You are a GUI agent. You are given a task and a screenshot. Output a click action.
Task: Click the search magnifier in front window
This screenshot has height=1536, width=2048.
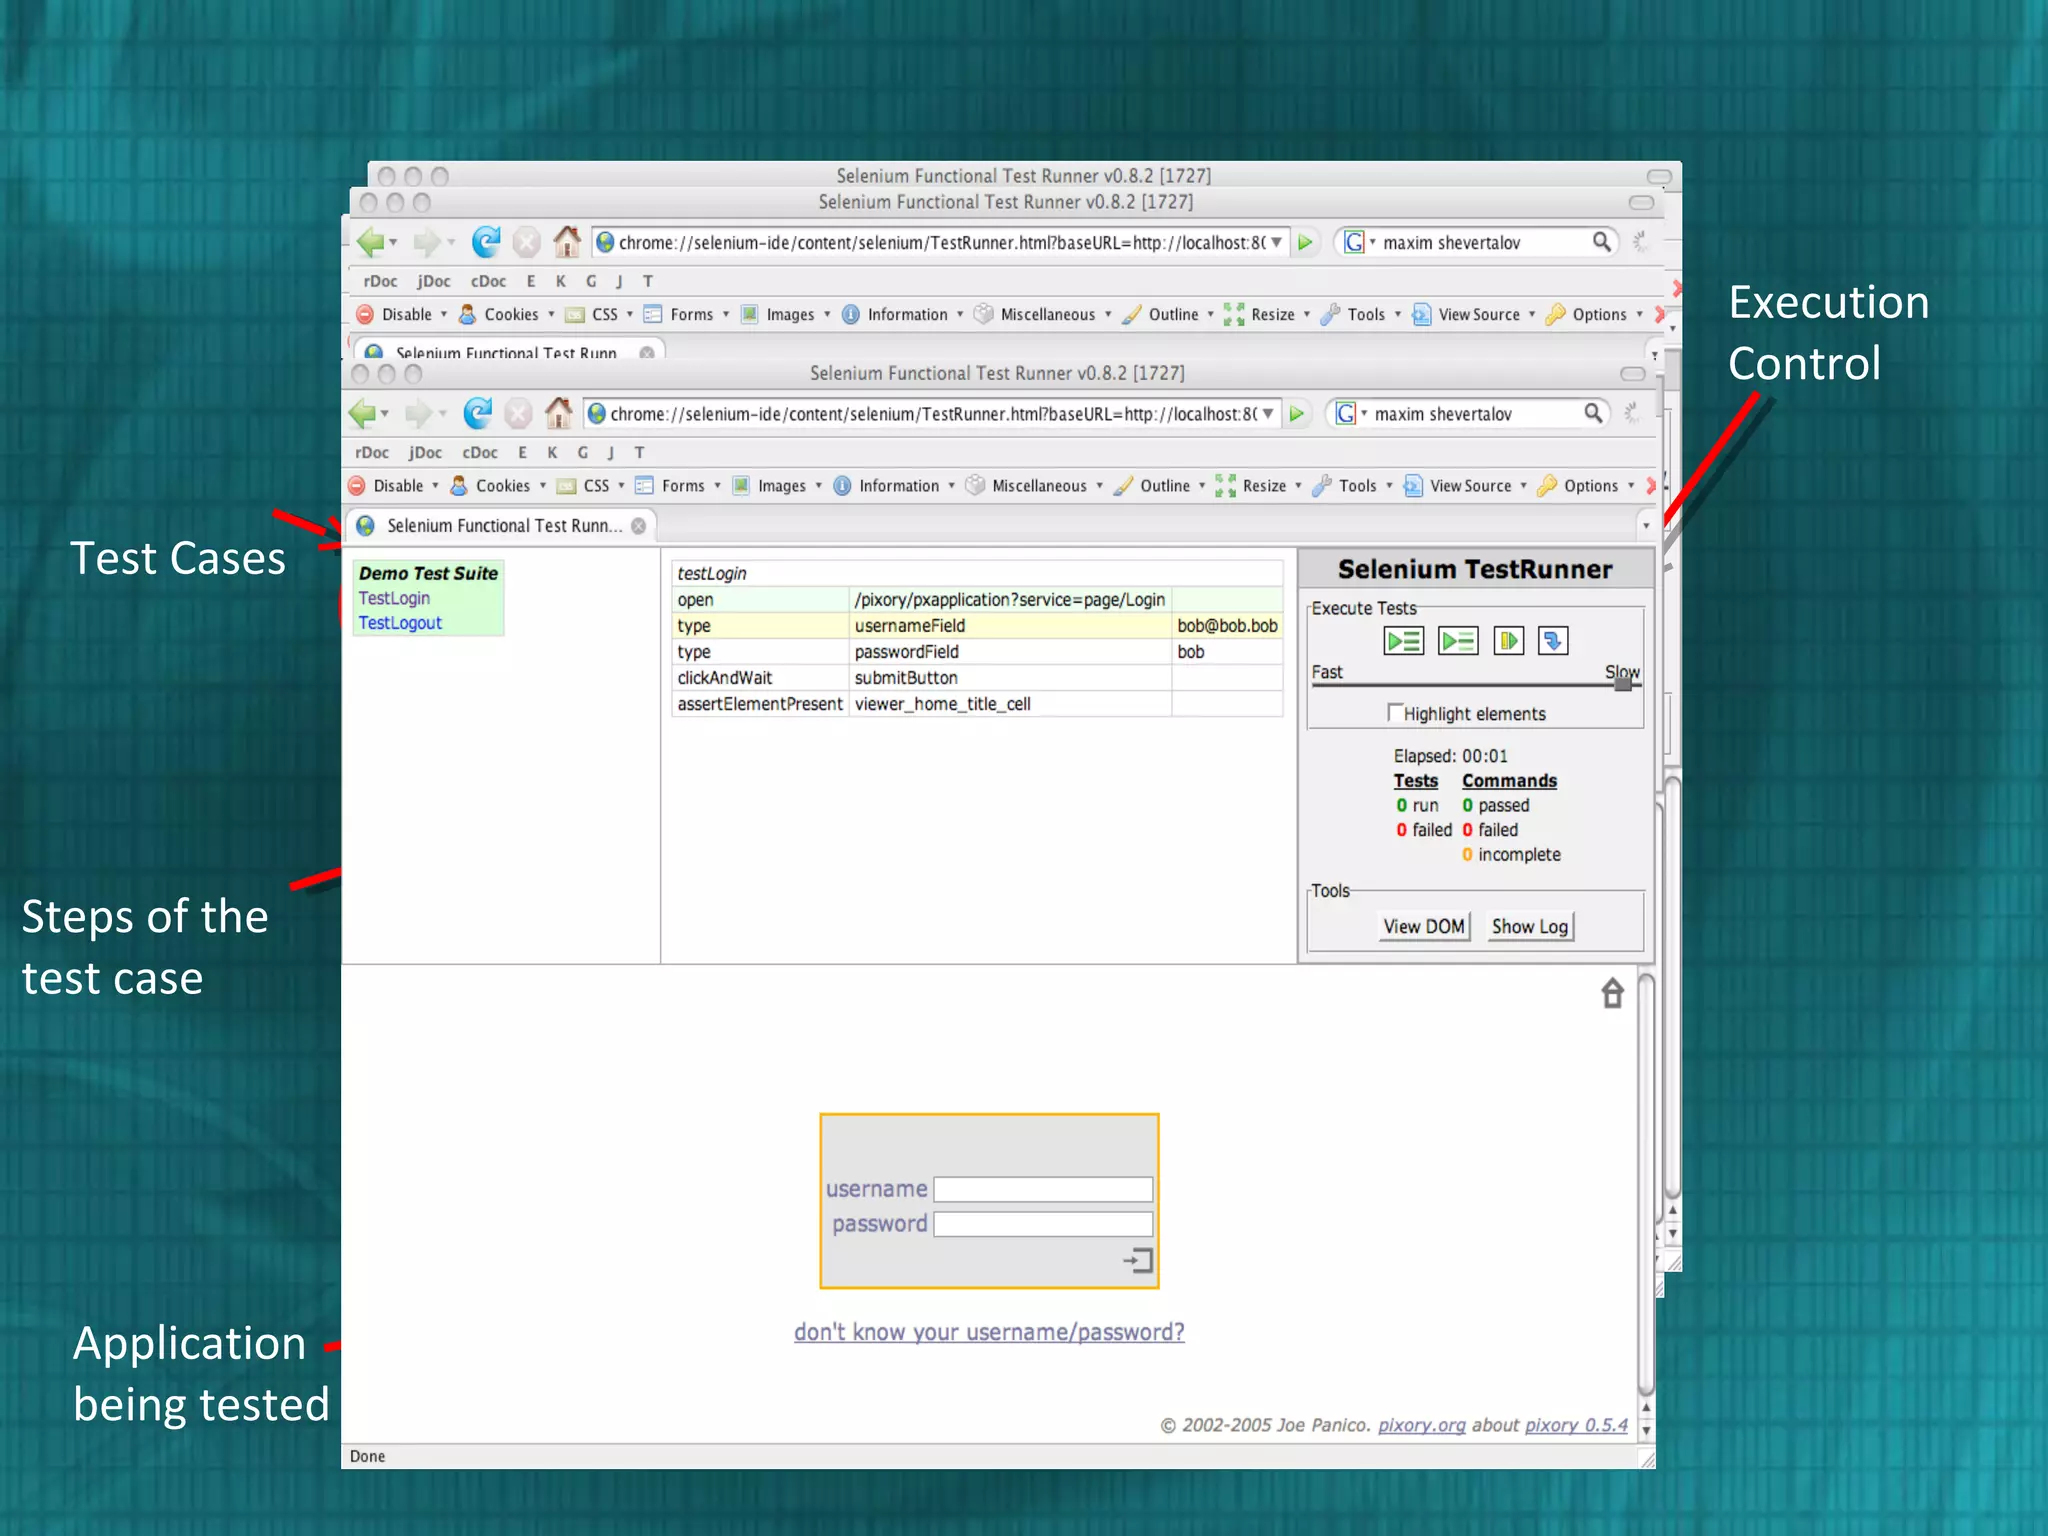pos(1593,413)
